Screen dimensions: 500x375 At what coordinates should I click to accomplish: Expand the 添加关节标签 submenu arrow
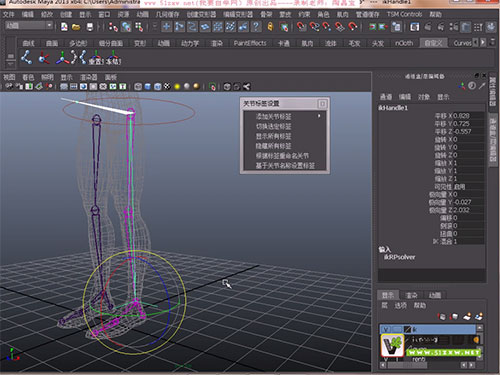pos(319,116)
